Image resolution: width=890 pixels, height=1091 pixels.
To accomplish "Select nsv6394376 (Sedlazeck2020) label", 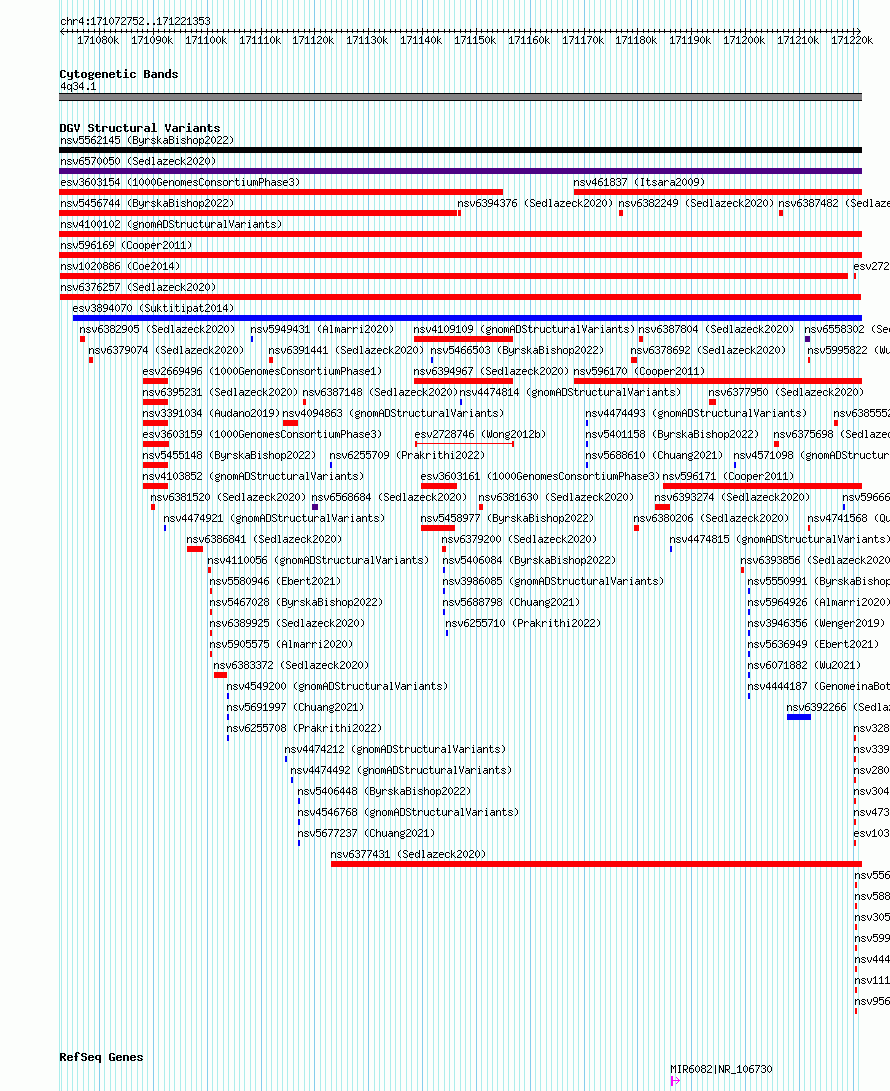I will coord(535,203).
